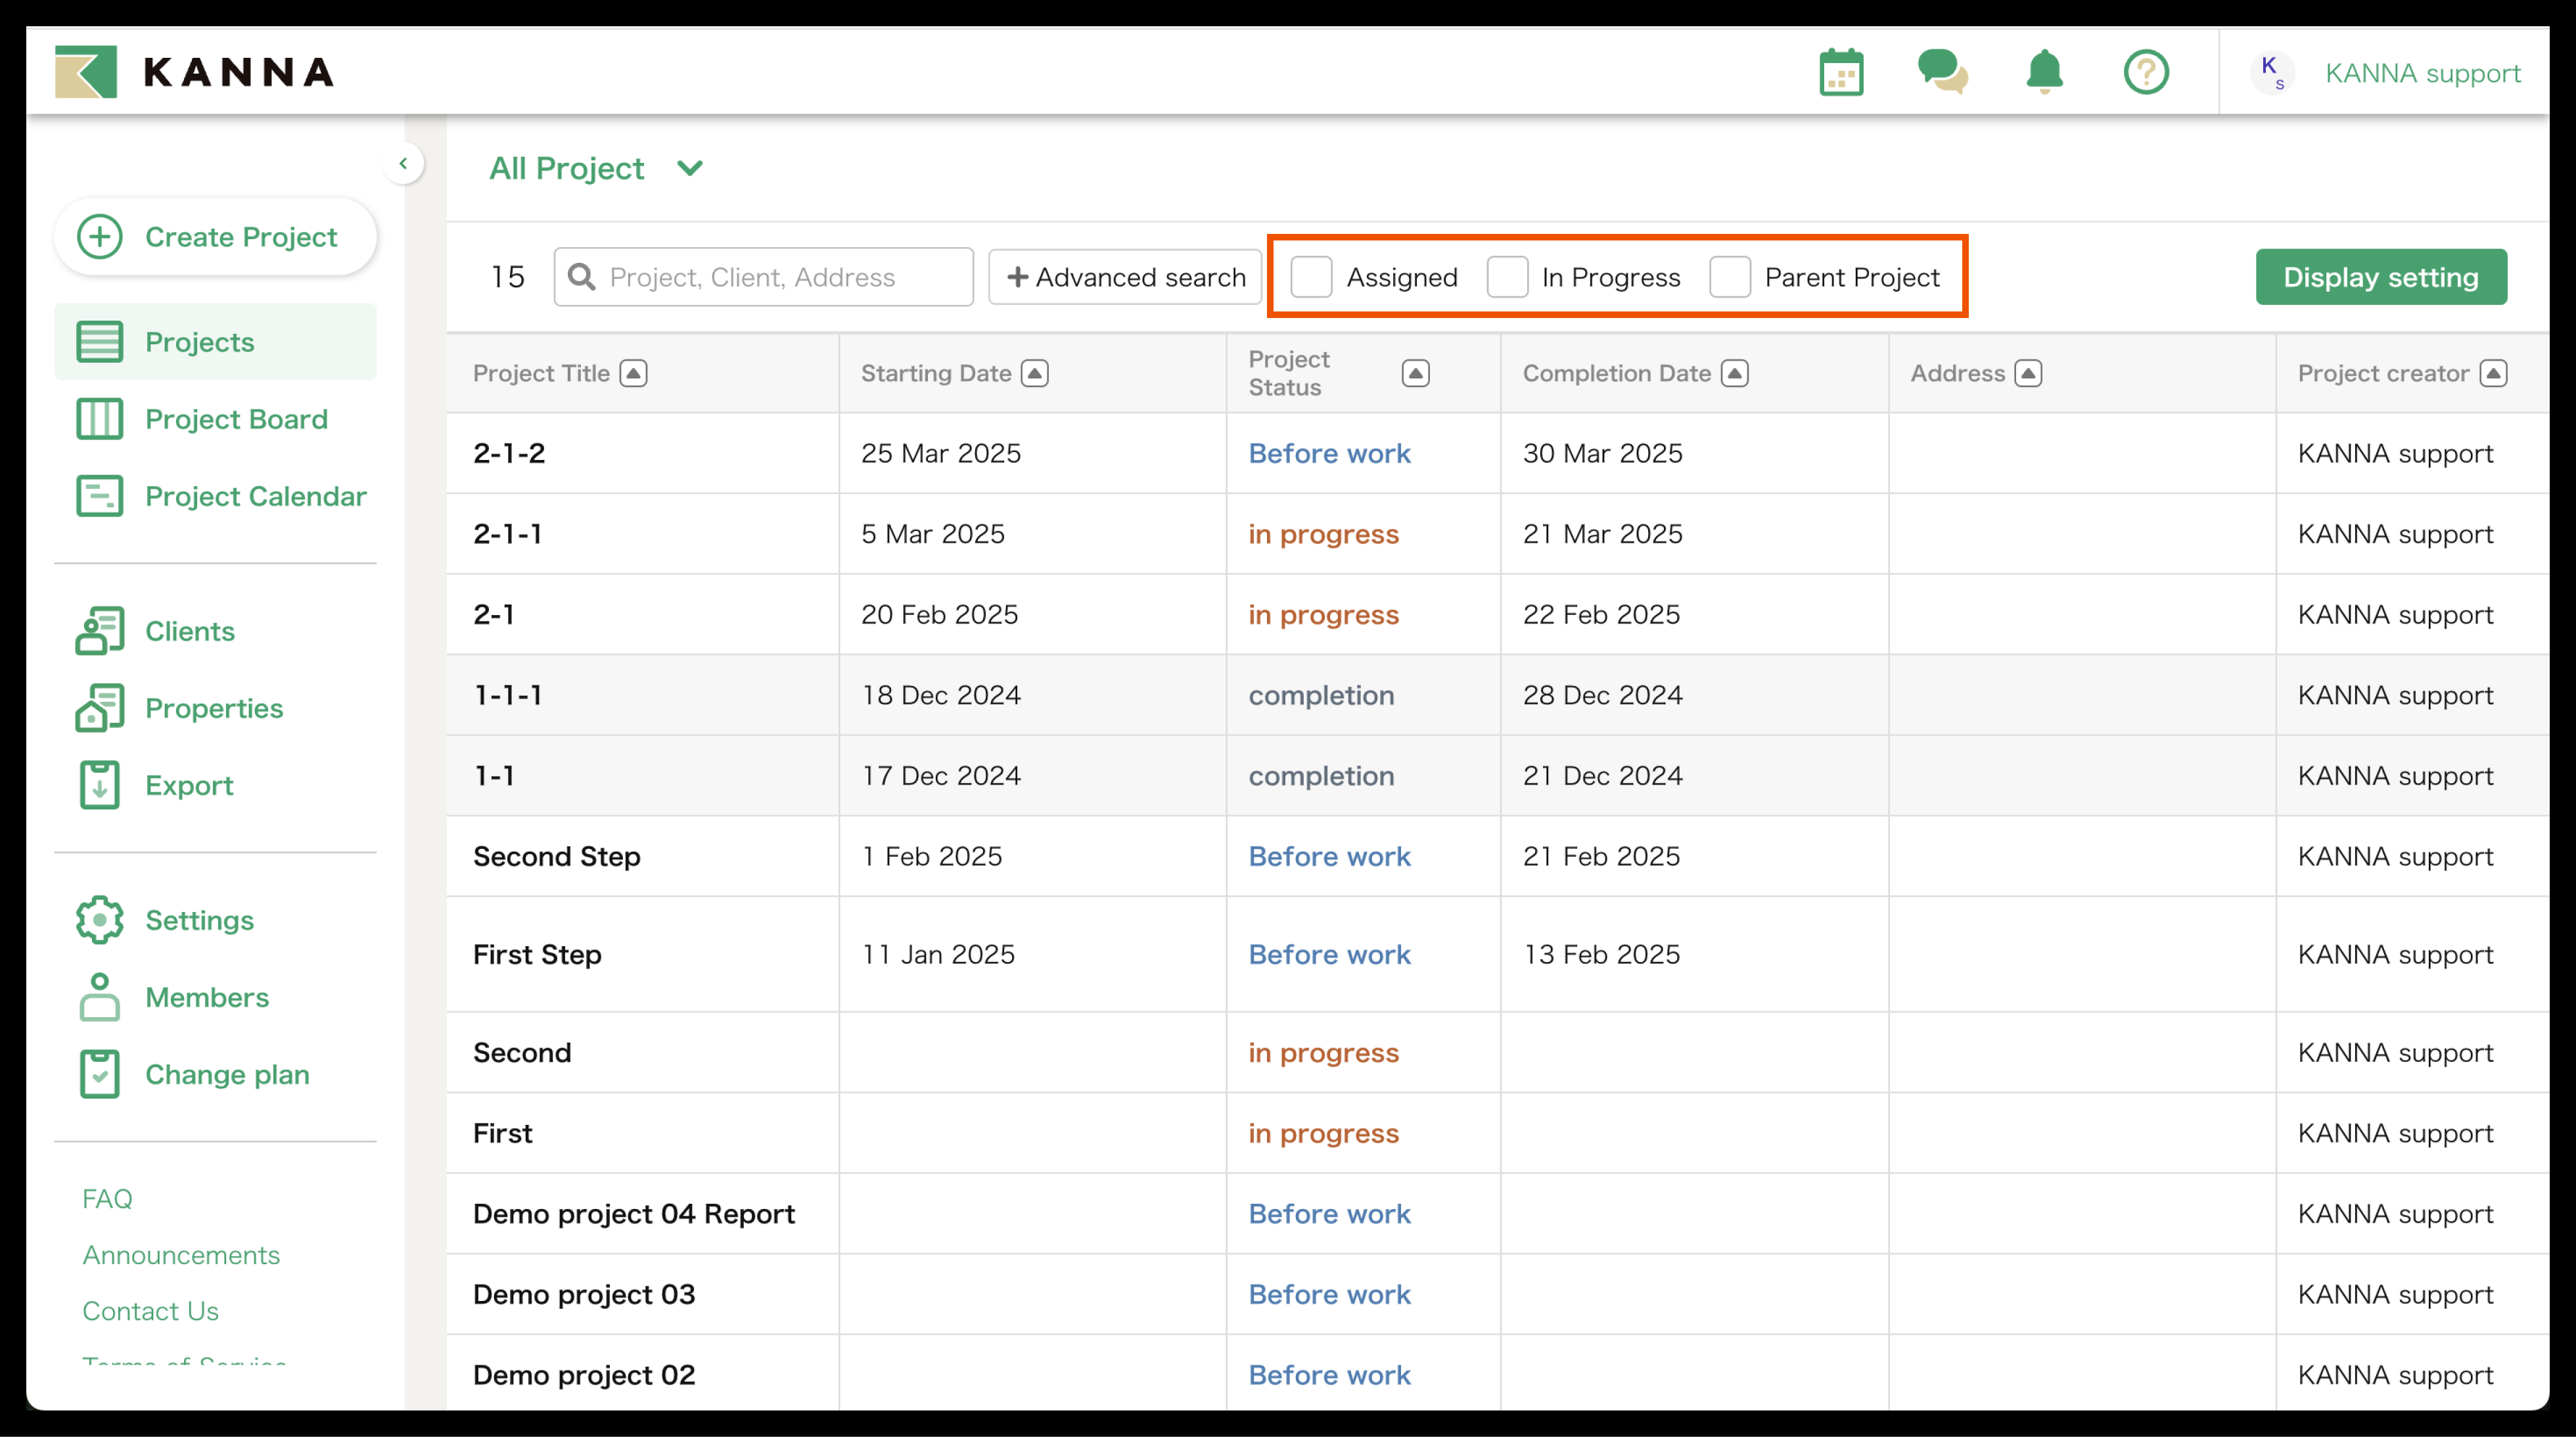
Task: Open Project Calendar in sidebar
Action: tap(255, 496)
